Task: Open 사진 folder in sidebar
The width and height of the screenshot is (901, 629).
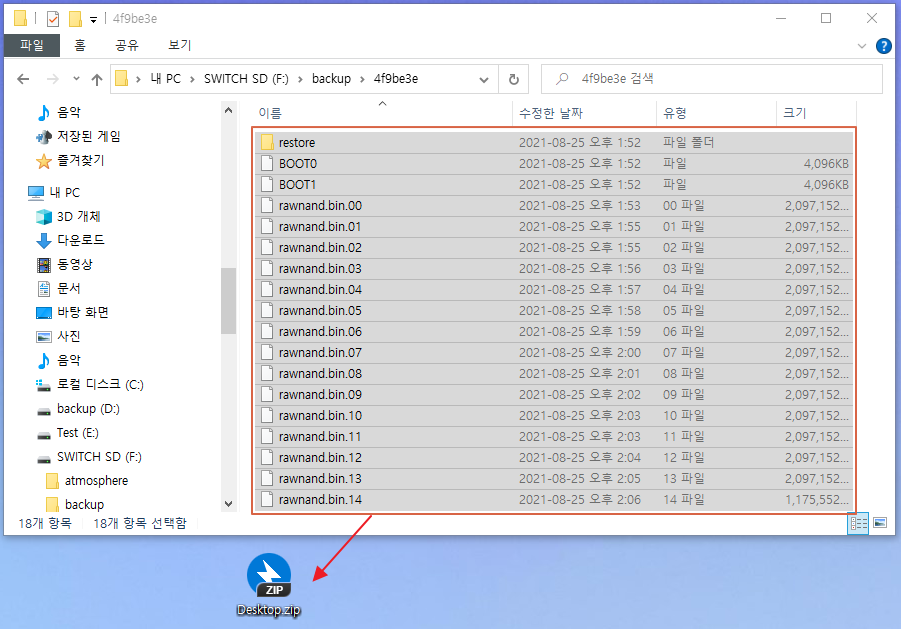Action: (58, 336)
